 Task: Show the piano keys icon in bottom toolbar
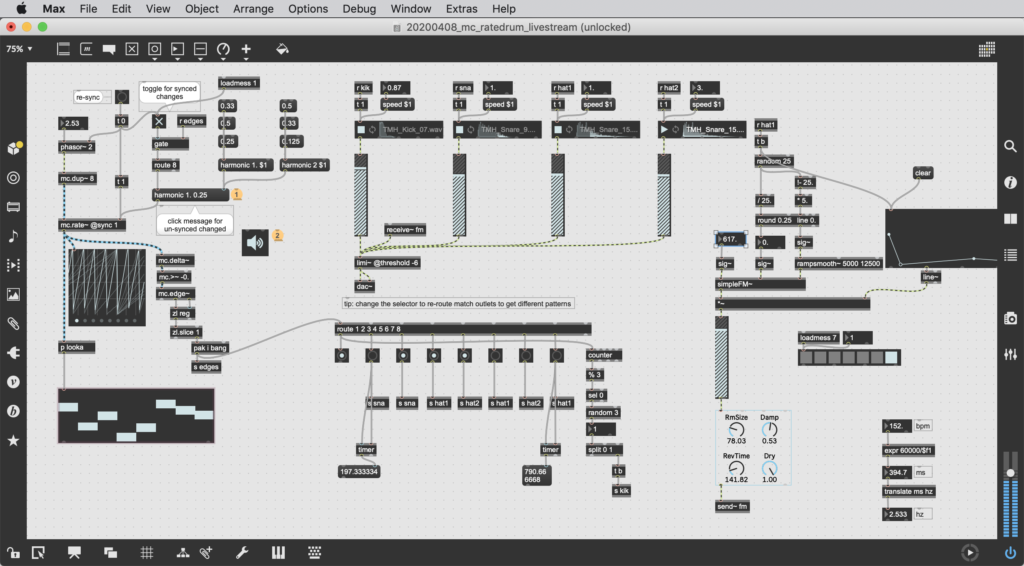pyautogui.click(x=278, y=552)
